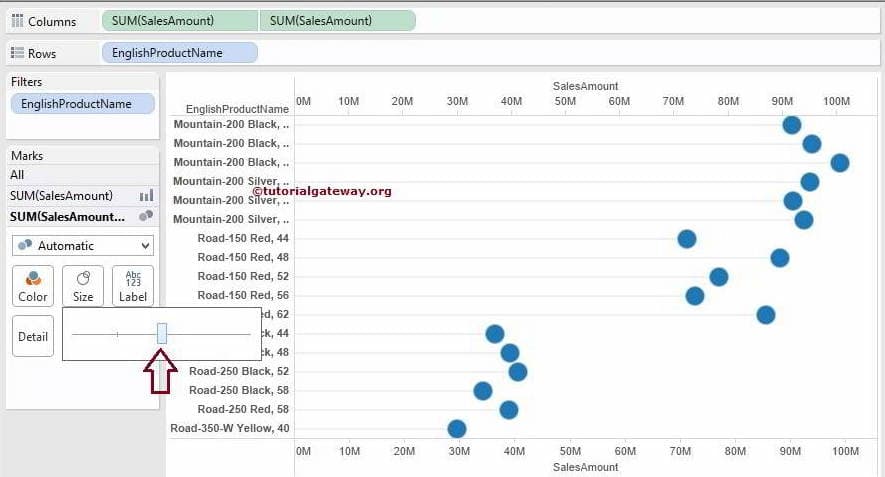Click the Road-150 Red, 56 row label
The image size is (885, 477).
point(243,295)
